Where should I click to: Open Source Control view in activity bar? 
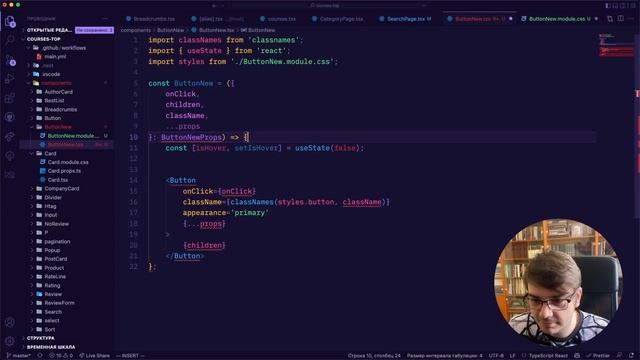[x=10, y=60]
